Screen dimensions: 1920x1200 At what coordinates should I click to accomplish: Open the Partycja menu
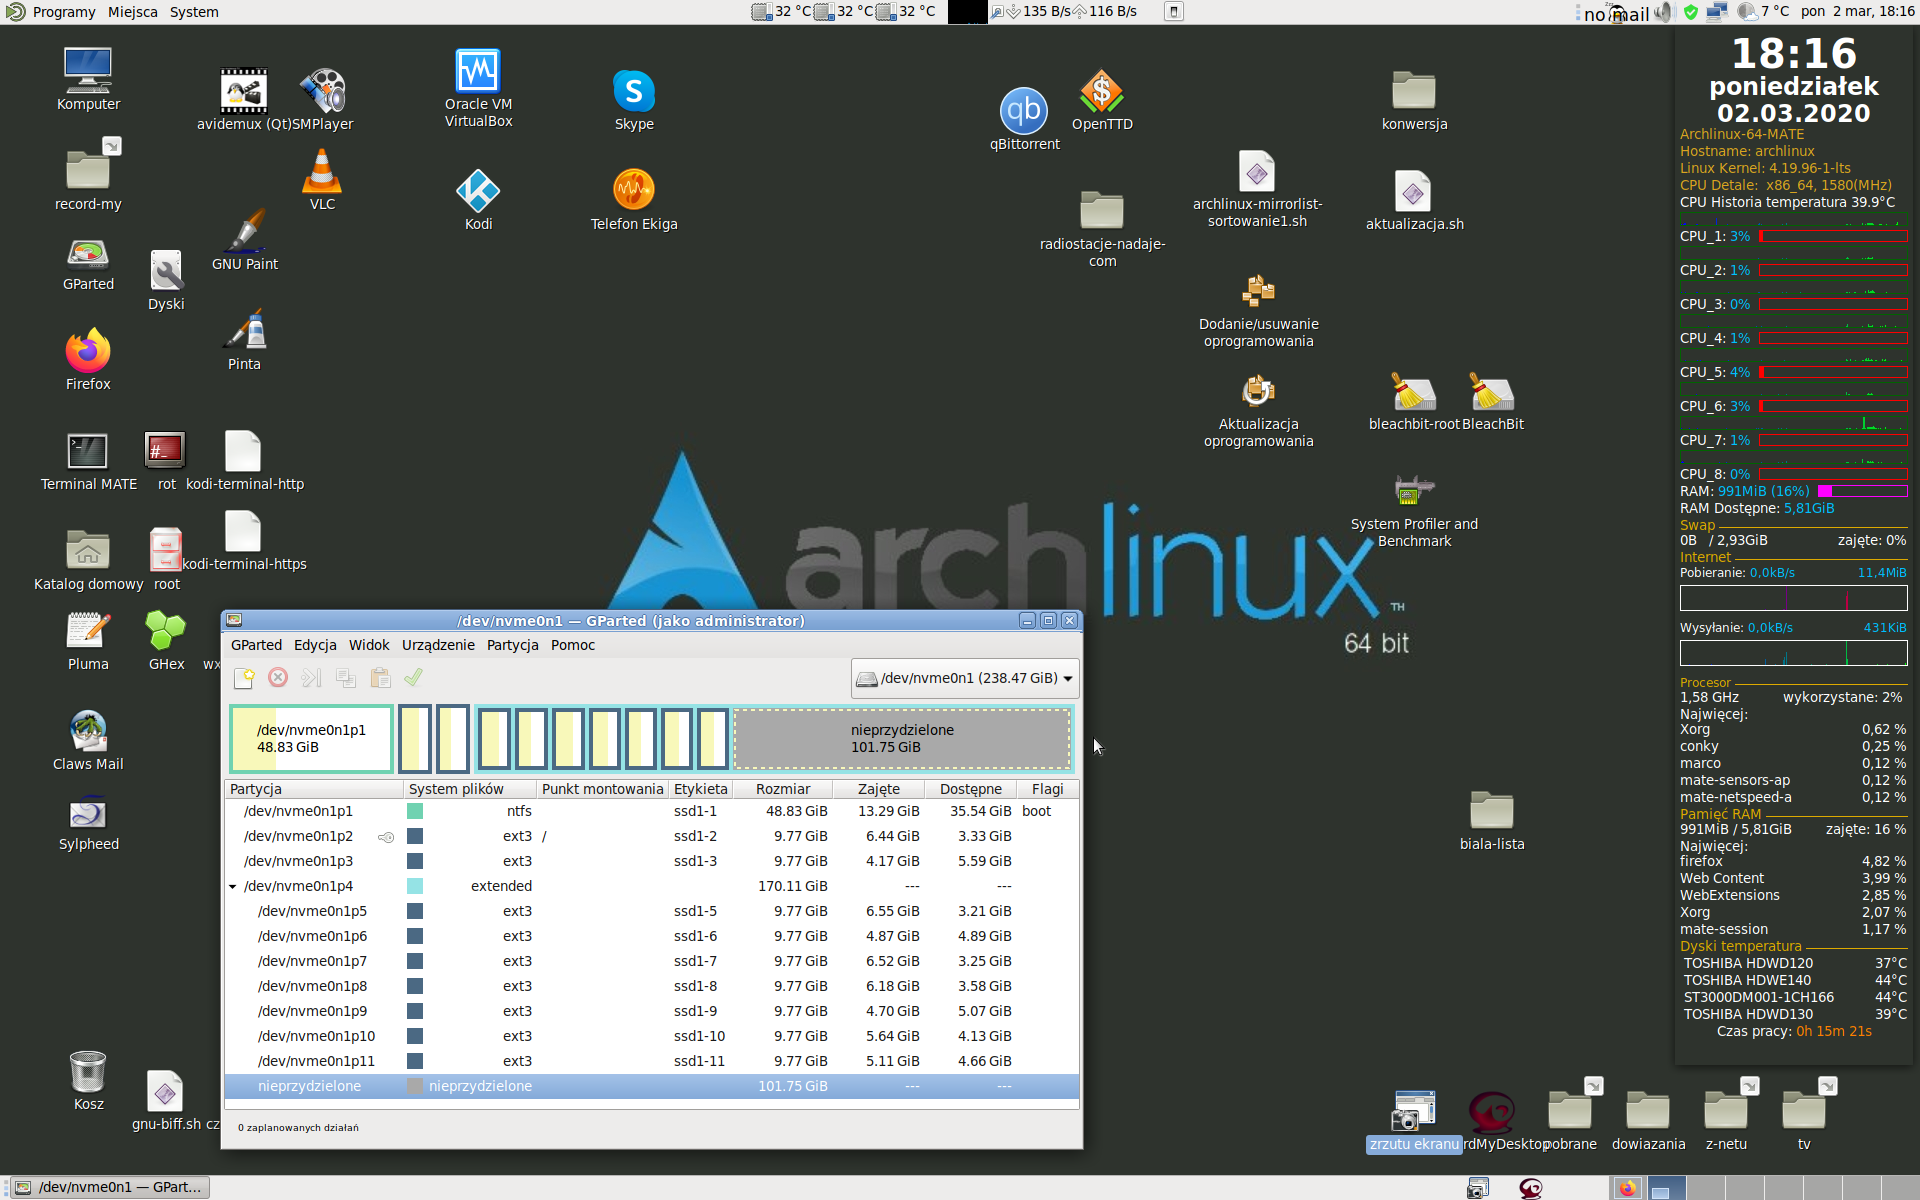click(512, 645)
